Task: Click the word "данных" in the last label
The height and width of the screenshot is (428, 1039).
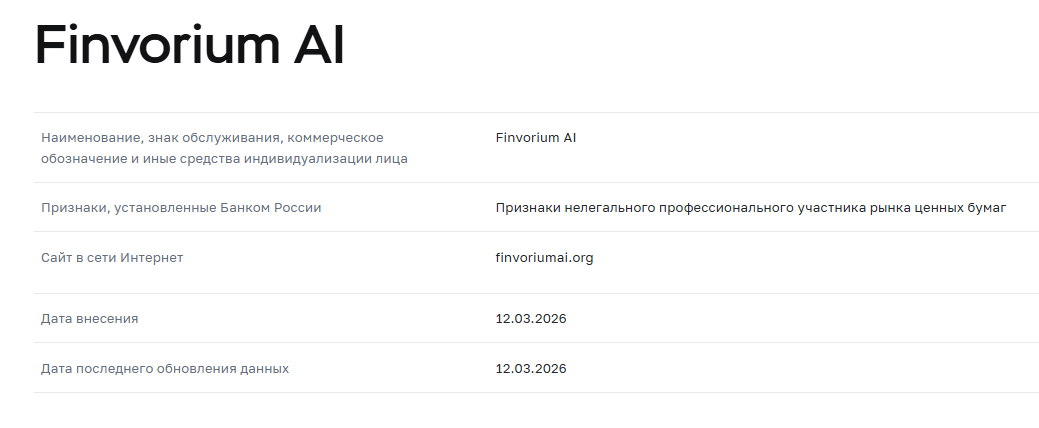Action: coord(264,368)
